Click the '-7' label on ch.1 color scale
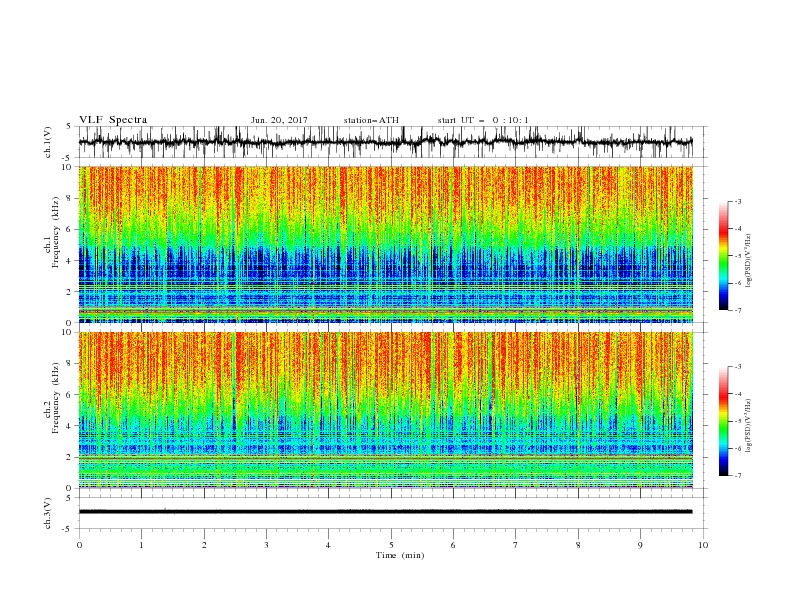 point(738,310)
